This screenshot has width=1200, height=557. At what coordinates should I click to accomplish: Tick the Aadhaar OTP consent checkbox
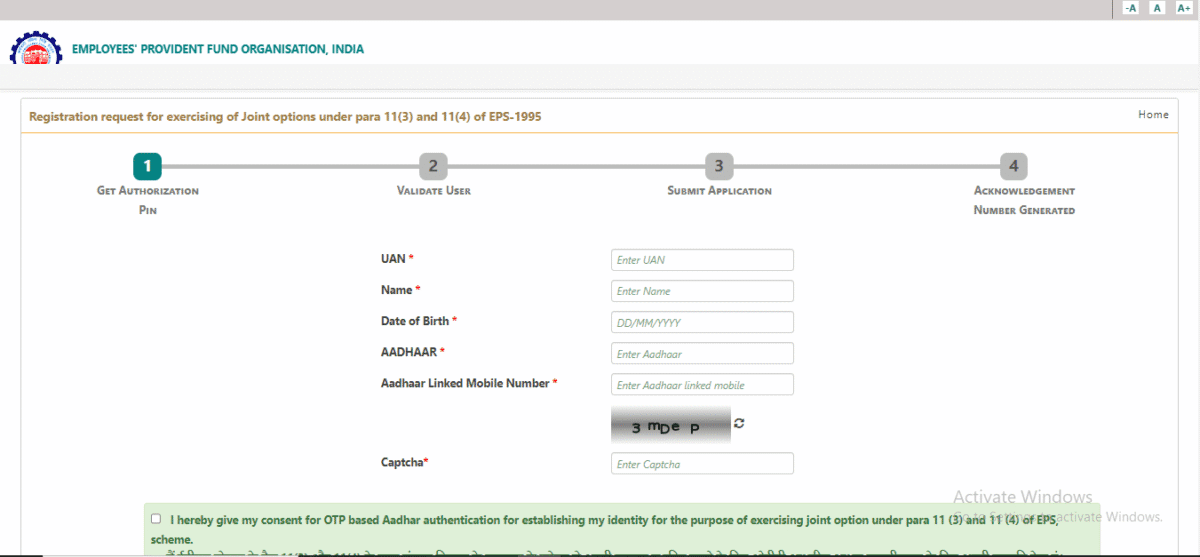(156, 519)
